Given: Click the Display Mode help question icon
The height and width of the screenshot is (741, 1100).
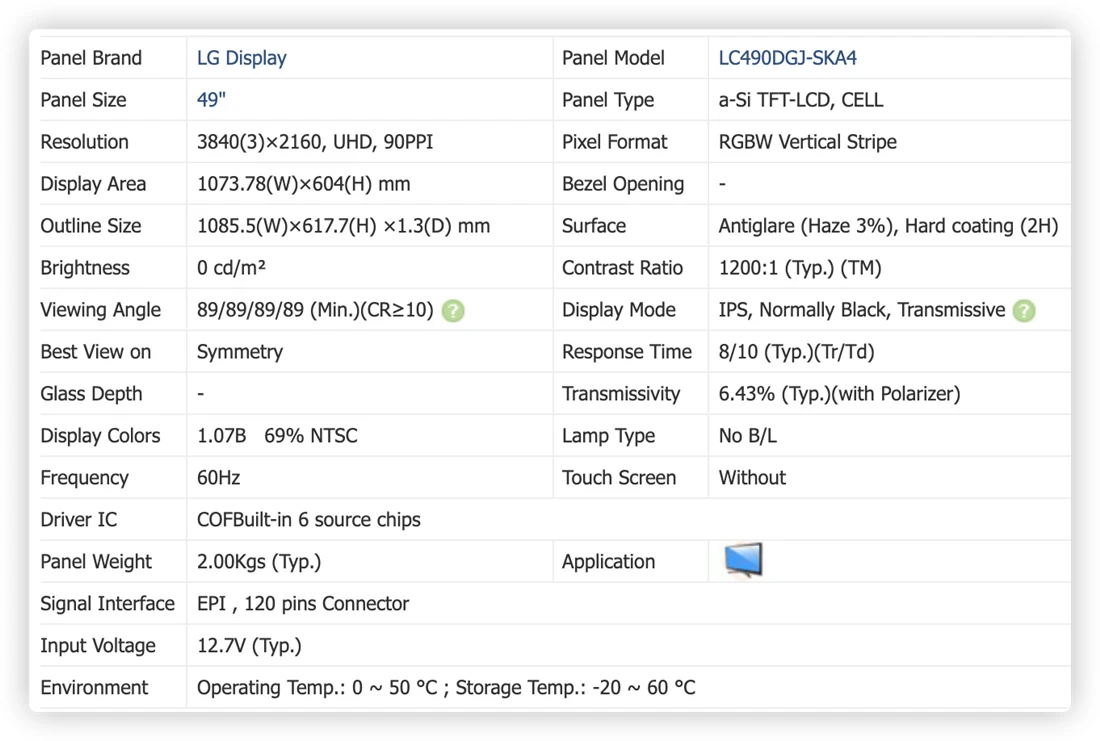Looking at the screenshot, I should point(1024,311).
